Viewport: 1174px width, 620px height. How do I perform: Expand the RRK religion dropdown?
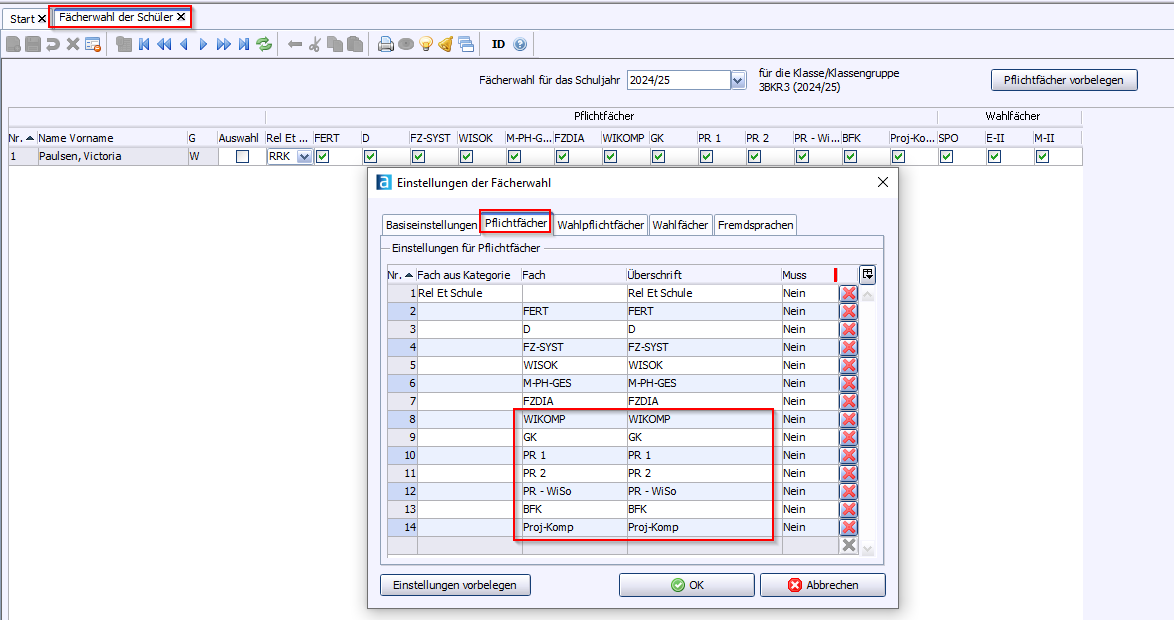coord(304,157)
